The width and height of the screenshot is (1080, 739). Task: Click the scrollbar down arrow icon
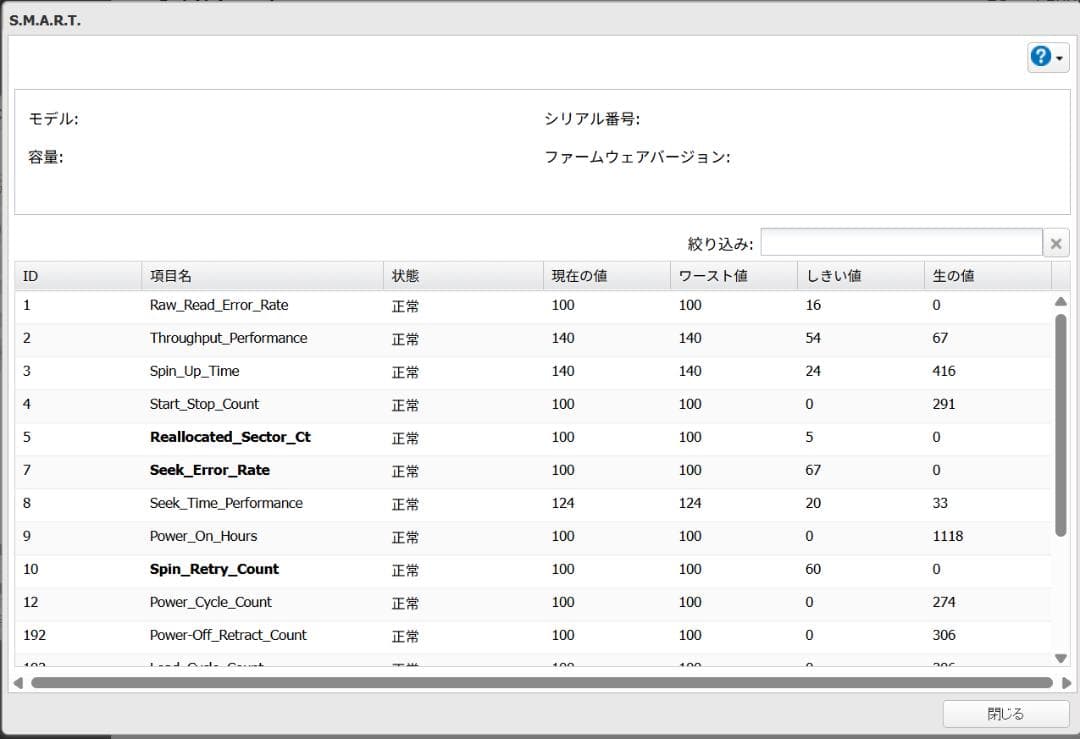tap(1061, 659)
